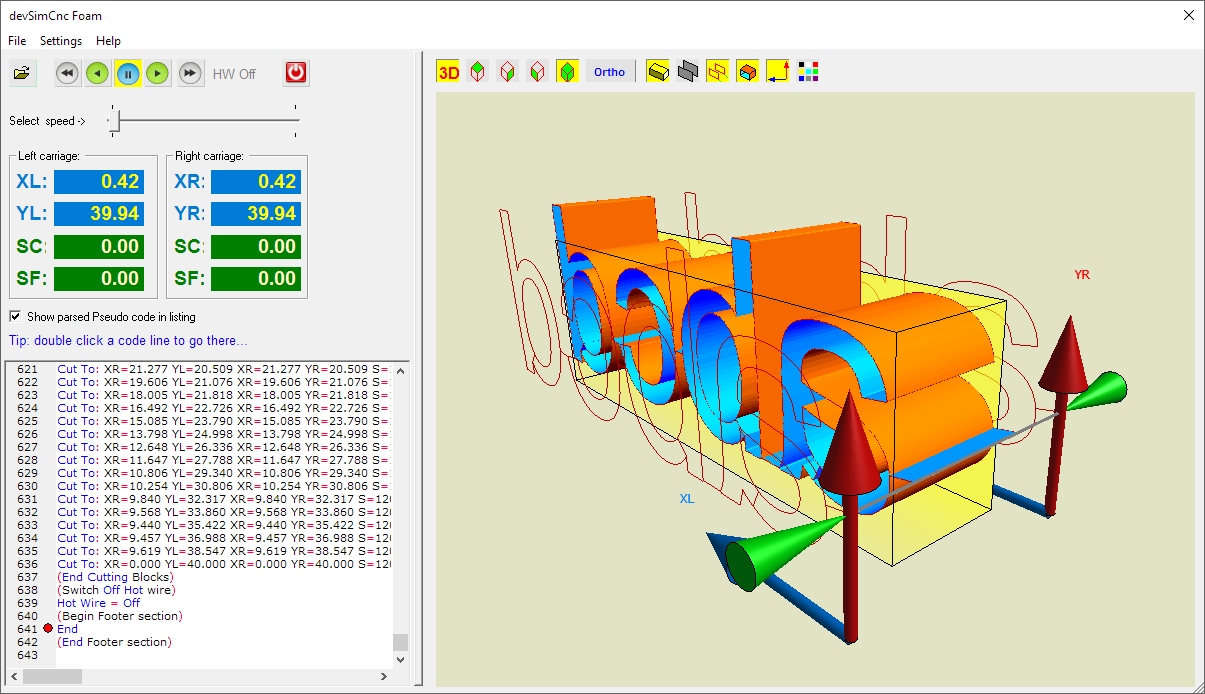The image size is (1205, 694).
Task: Toggle Ortho projection mode
Action: [610, 71]
